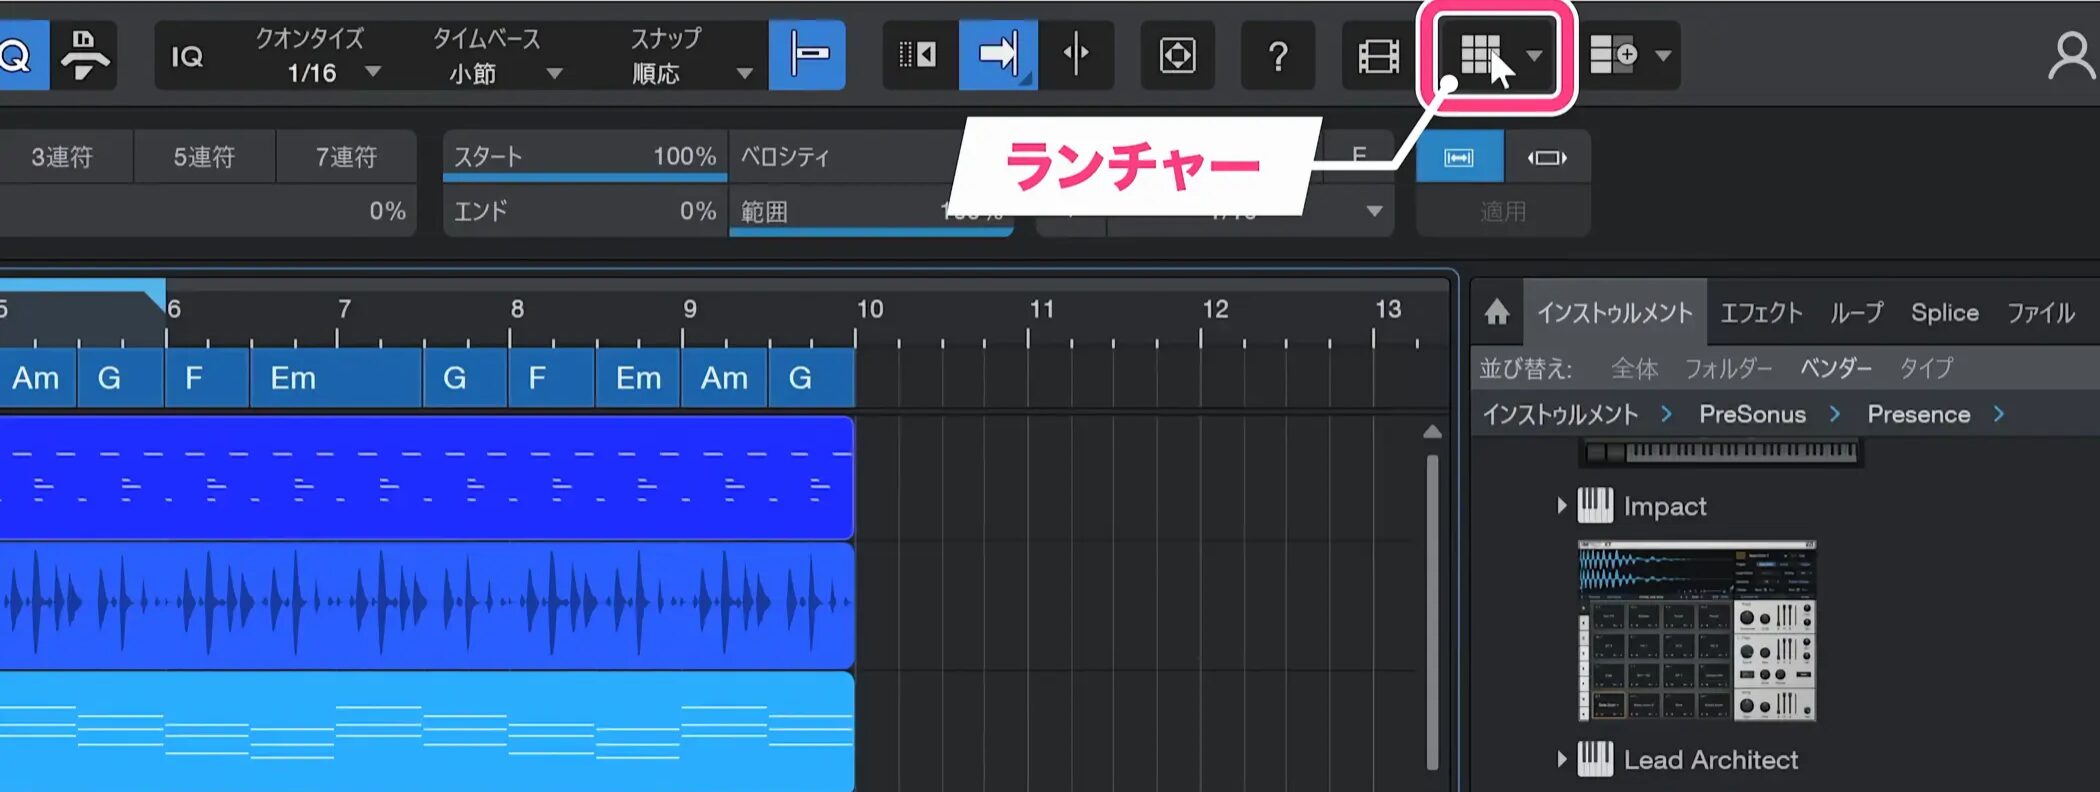
Task: Toggle cursor follows edit position button
Action: [x=1076, y=55]
